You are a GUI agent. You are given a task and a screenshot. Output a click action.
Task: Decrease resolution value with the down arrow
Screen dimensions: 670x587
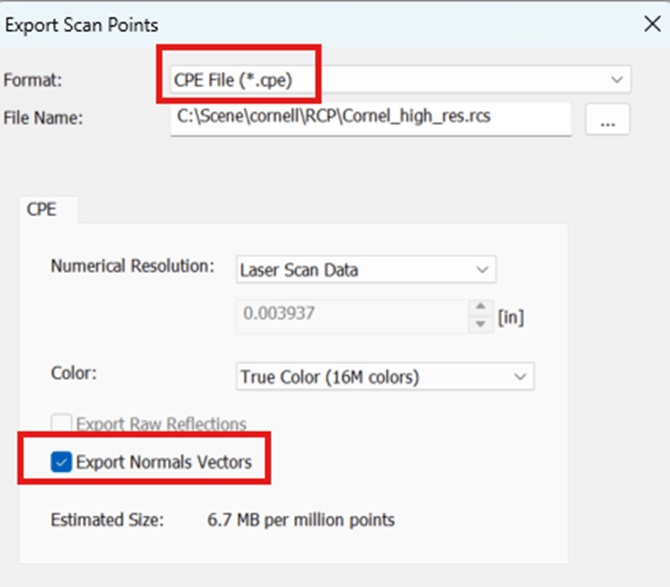pyautogui.click(x=482, y=323)
